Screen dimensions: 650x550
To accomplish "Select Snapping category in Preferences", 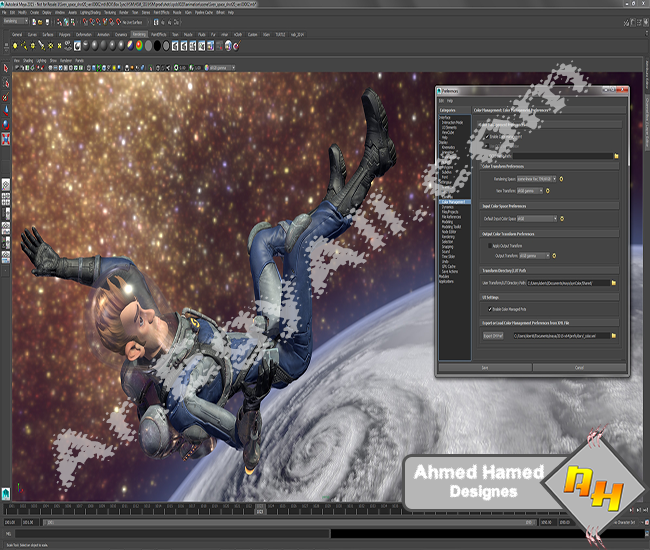I will click(x=447, y=247).
